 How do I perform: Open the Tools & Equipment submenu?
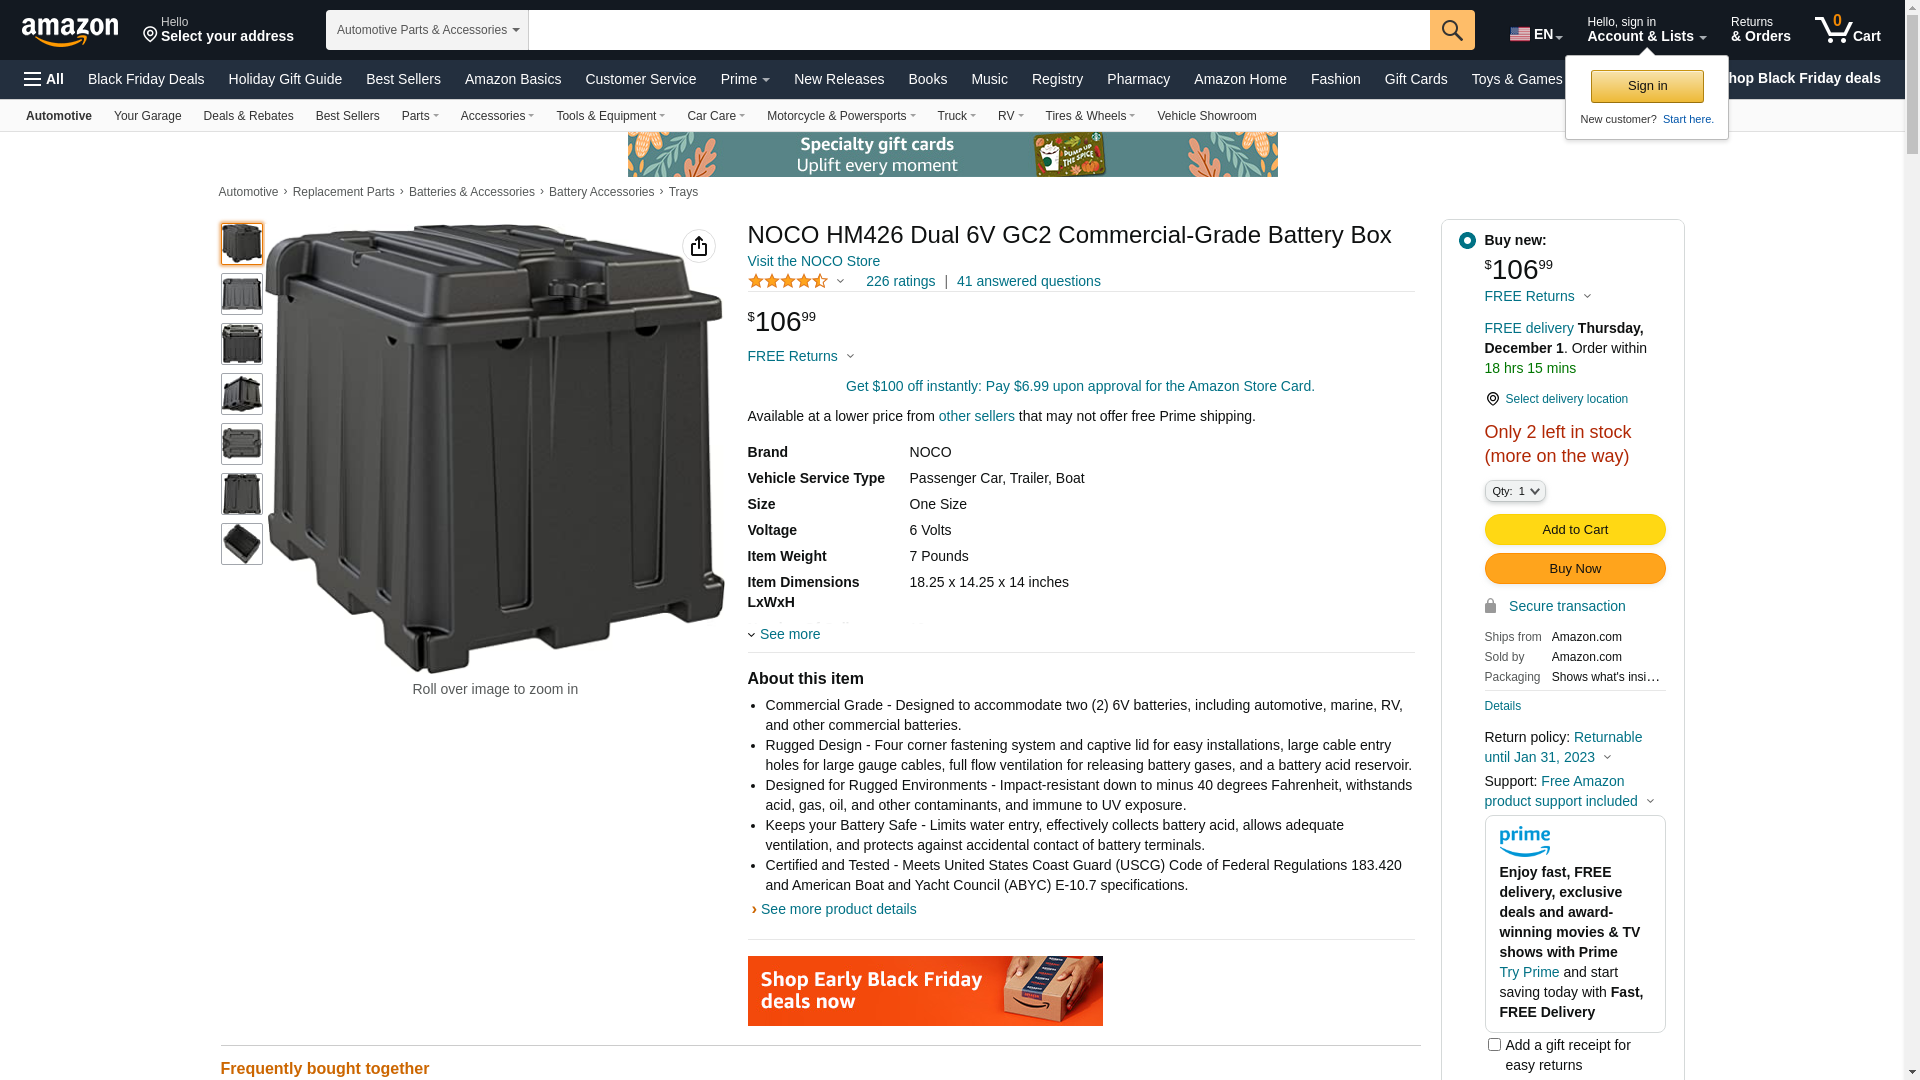click(x=610, y=116)
